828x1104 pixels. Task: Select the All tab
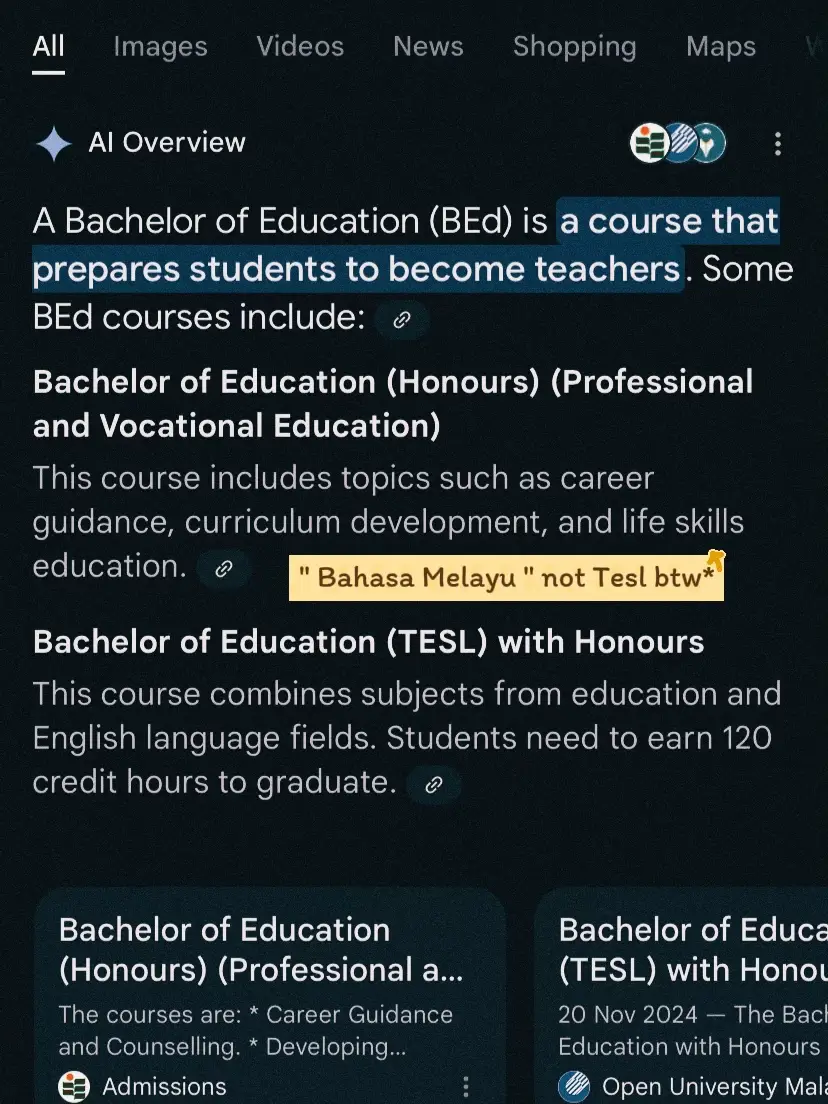[x=49, y=46]
